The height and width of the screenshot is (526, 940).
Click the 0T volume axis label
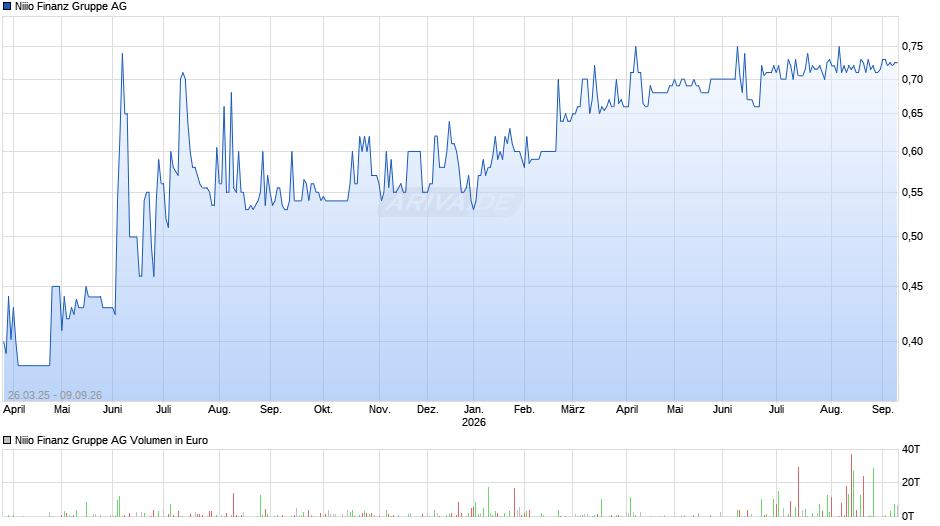pos(908,516)
